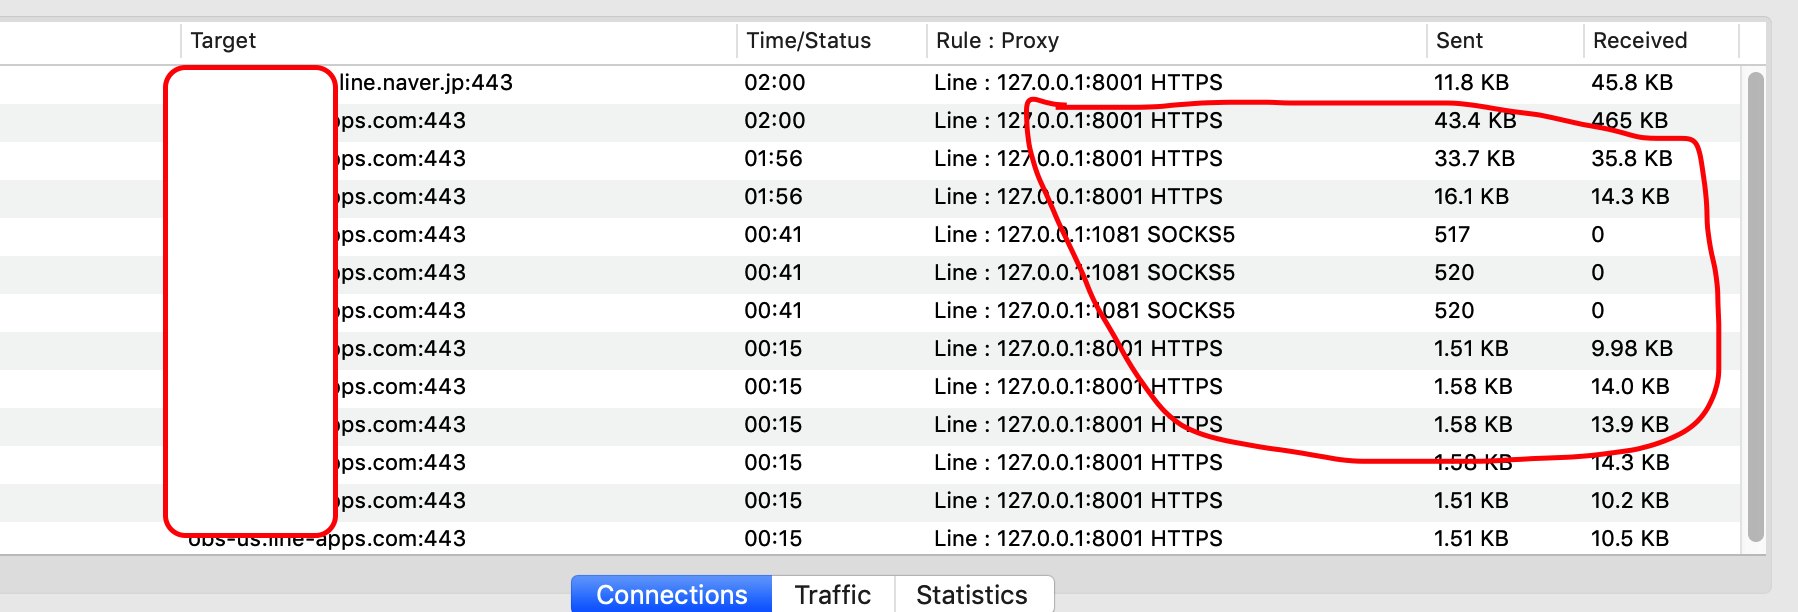
Task: Click the 465 KB received value
Action: [x=1629, y=121]
